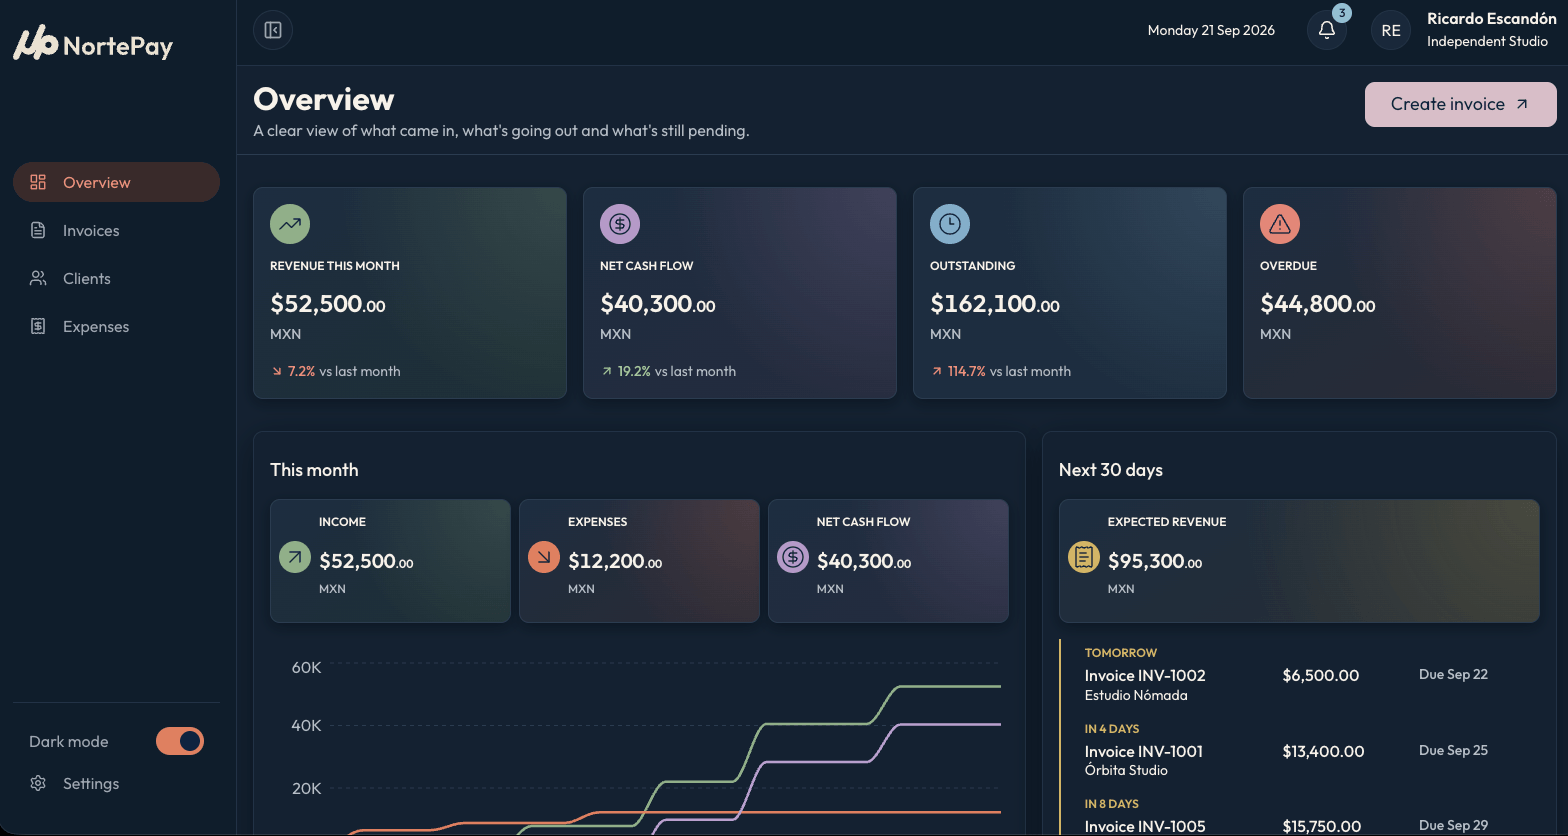
Task: Open the notifications bell
Action: click(1327, 30)
